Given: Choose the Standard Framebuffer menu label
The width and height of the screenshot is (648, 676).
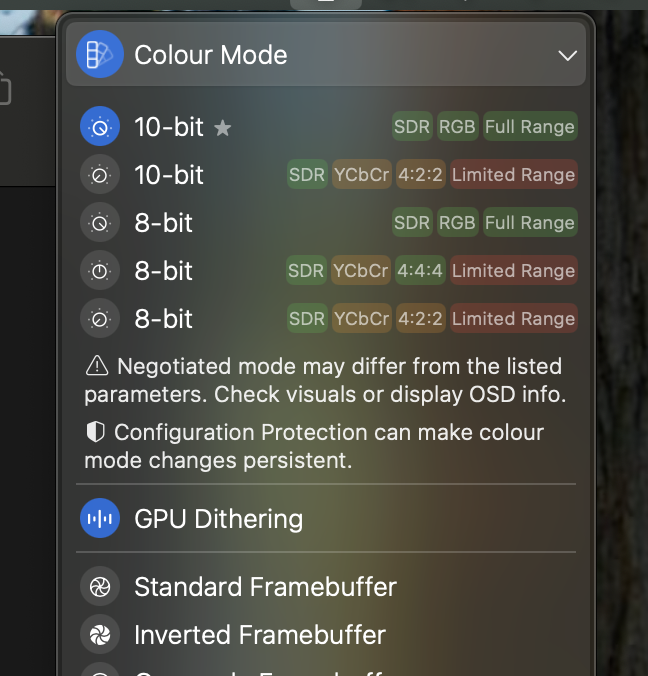Looking at the screenshot, I should (265, 587).
